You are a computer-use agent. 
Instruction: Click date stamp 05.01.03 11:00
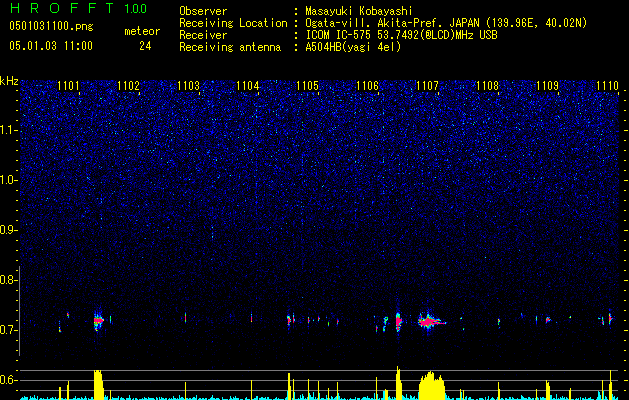coord(51,46)
